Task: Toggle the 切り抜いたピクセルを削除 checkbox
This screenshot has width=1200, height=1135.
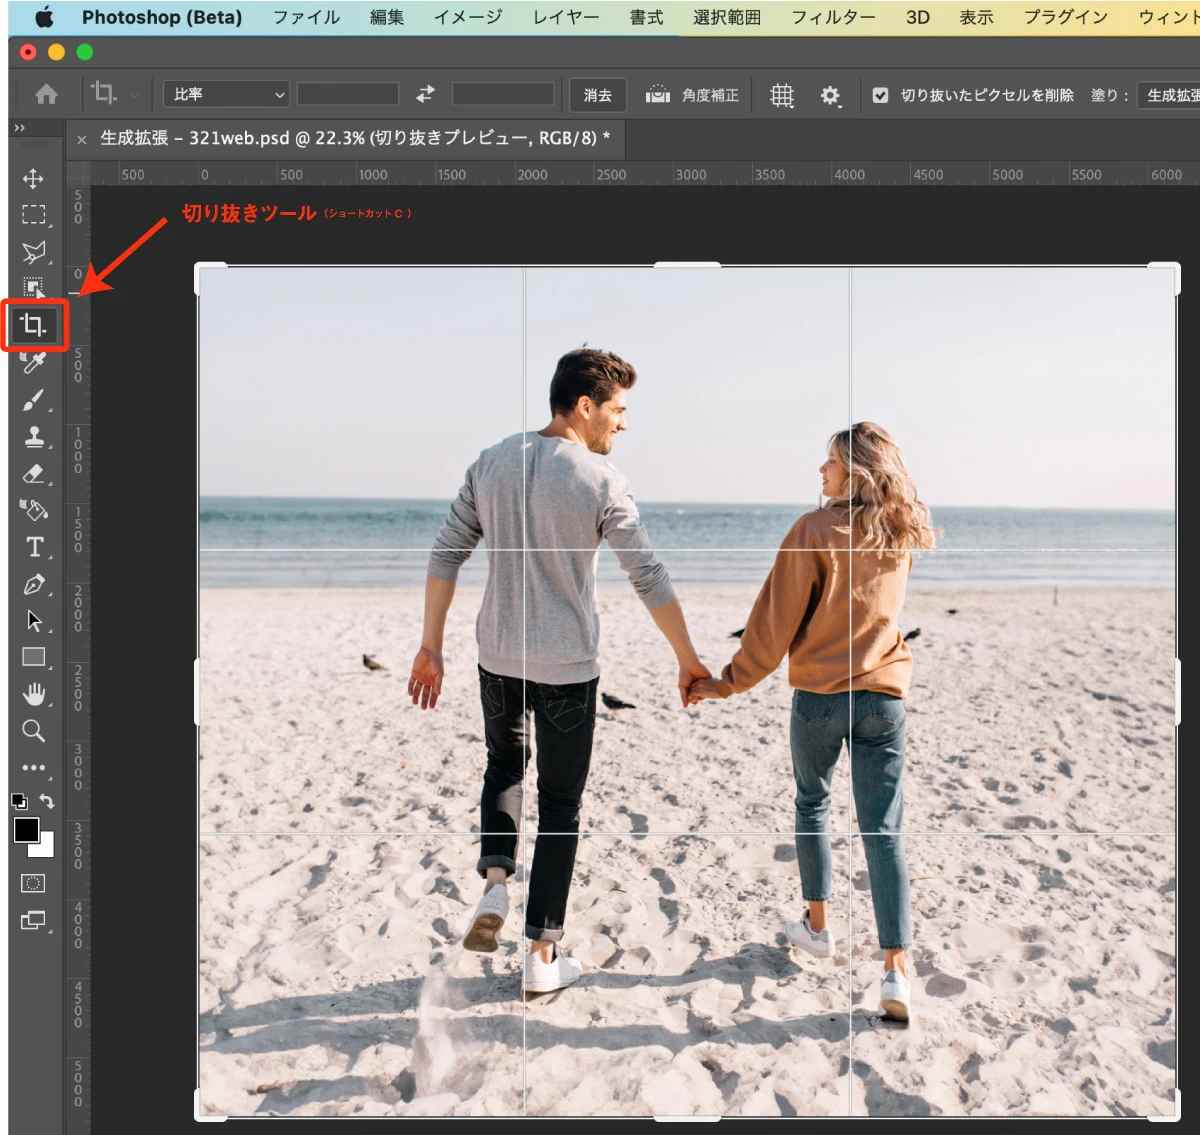Action: click(x=880, y=95)
